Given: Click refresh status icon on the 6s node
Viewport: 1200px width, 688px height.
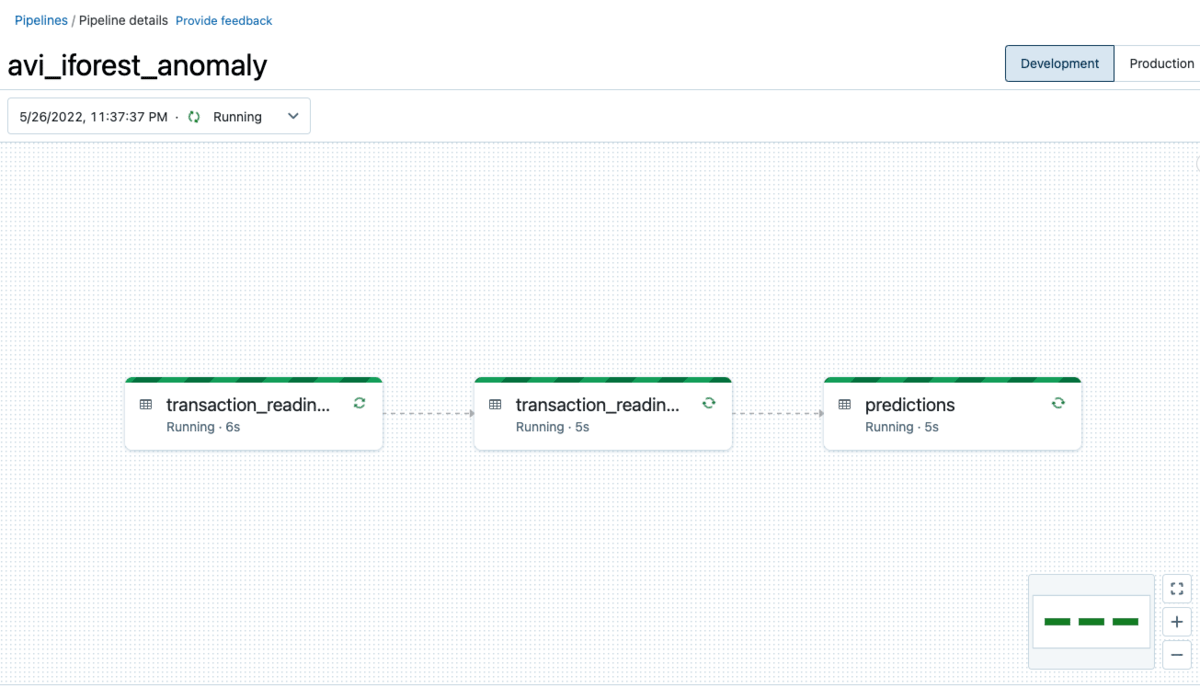Looking at the screenshot, I should point(359,403).
